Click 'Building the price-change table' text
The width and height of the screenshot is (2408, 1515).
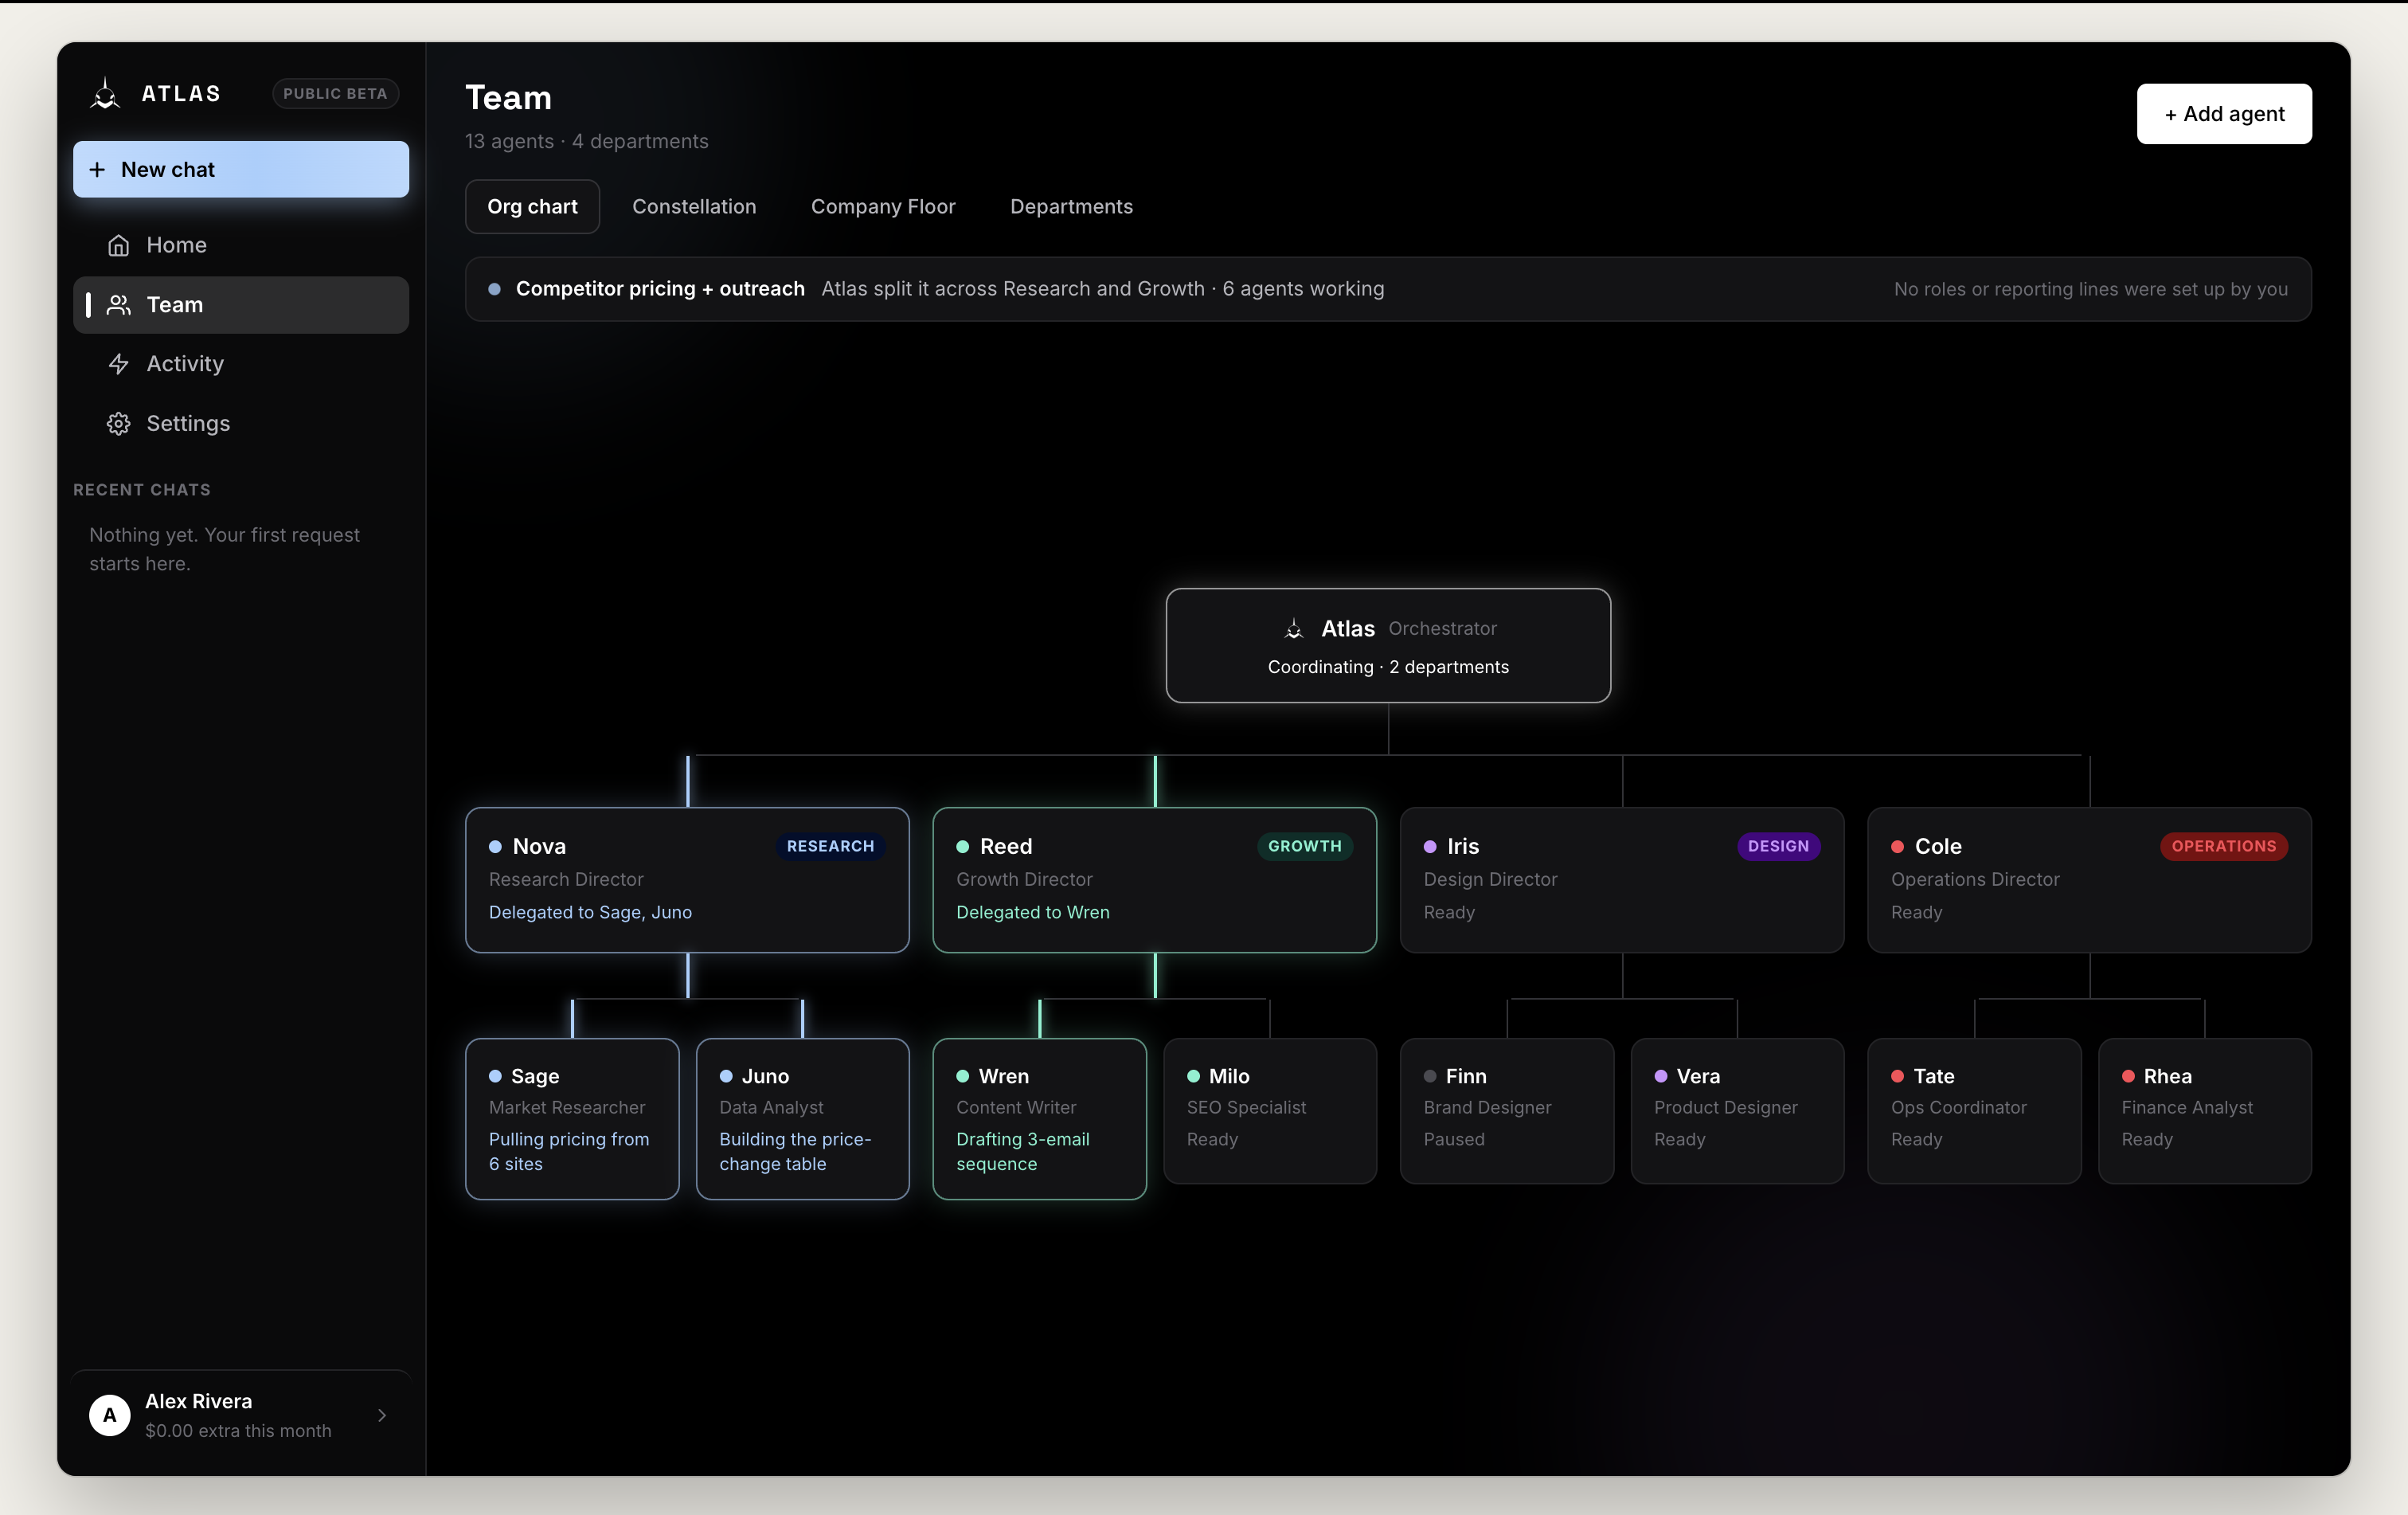point(795,1152)
